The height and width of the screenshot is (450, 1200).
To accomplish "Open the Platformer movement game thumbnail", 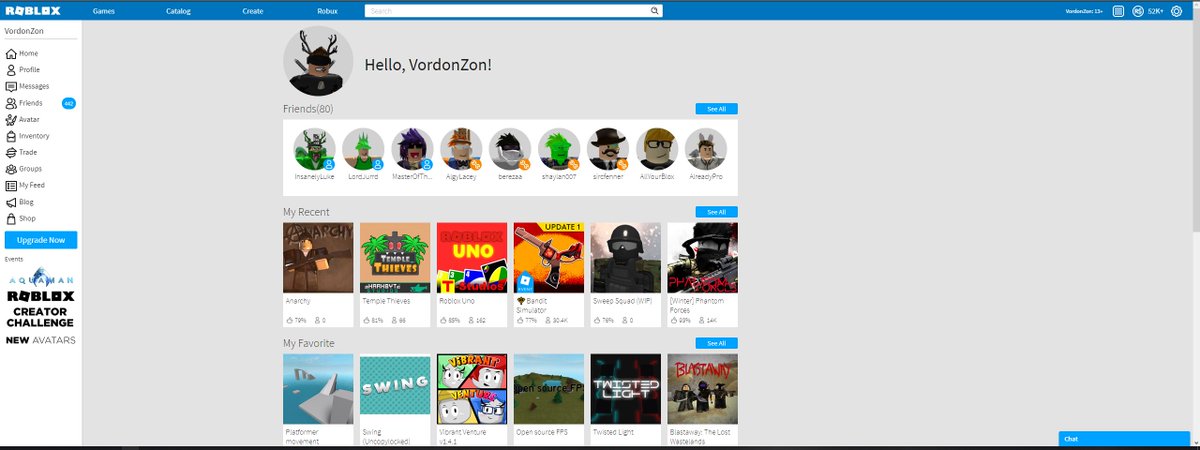I will pyautogui.click(x=319, y=389).
